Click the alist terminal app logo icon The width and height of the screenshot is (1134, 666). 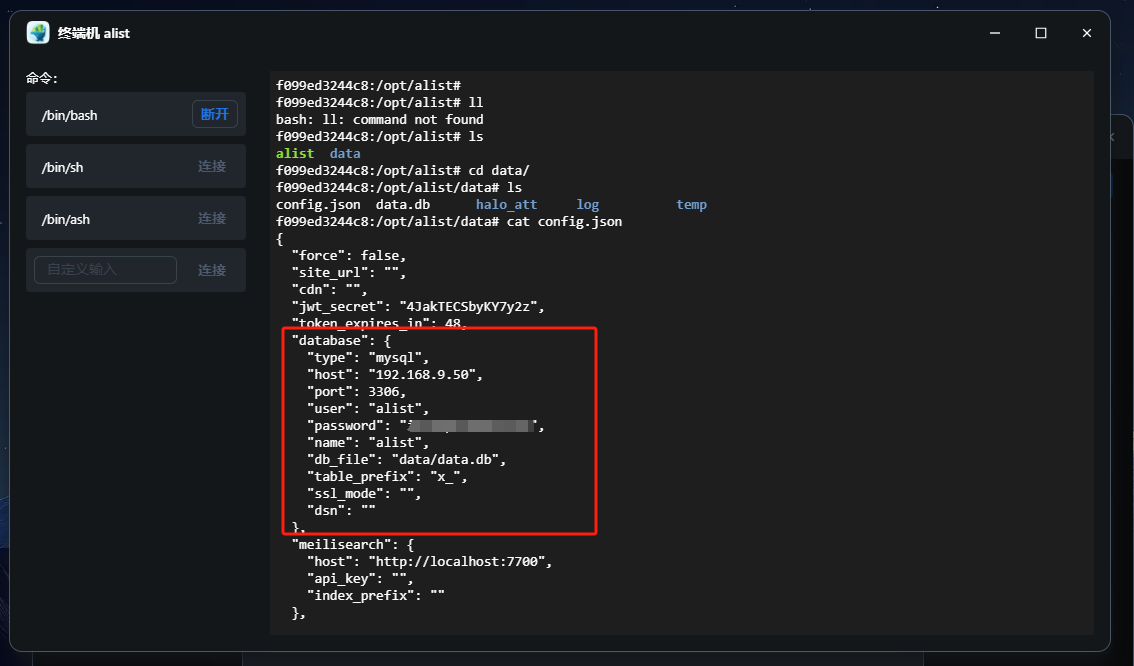coord(38,33)
